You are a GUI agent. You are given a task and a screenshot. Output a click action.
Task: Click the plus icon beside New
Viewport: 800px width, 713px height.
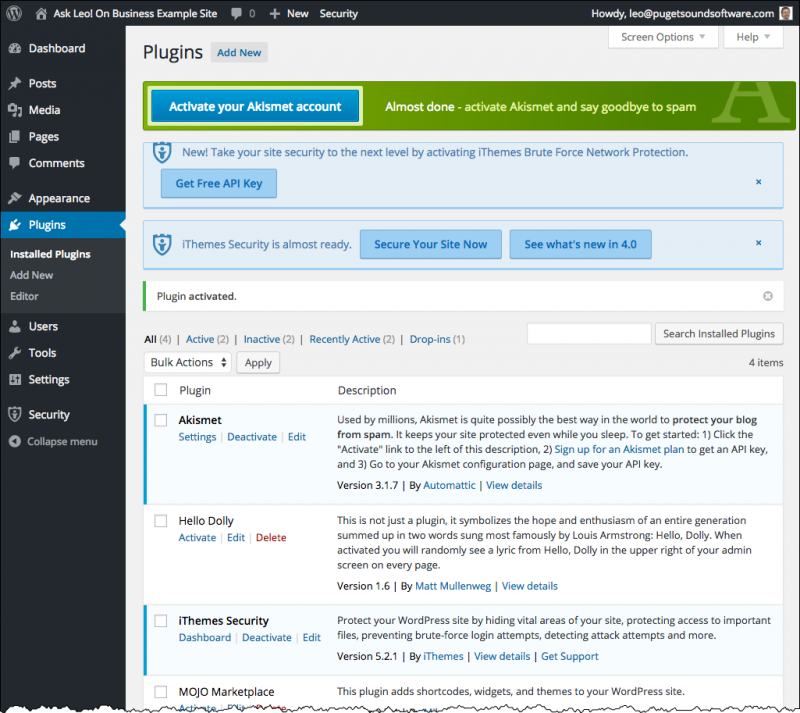(x=274, y=14)
